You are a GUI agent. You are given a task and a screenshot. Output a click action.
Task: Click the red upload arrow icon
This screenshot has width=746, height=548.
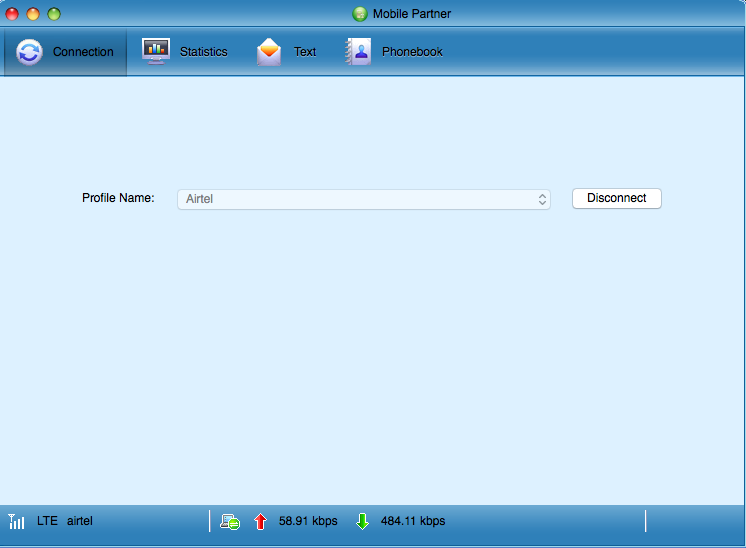tap(260, 521)
